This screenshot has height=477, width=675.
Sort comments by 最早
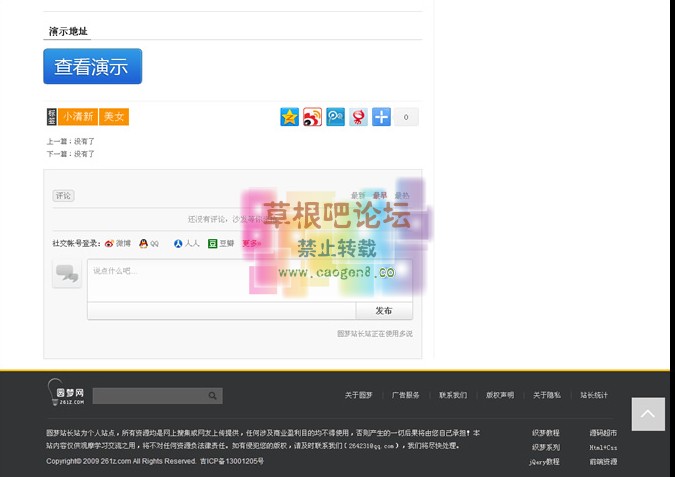click(380, 195)
